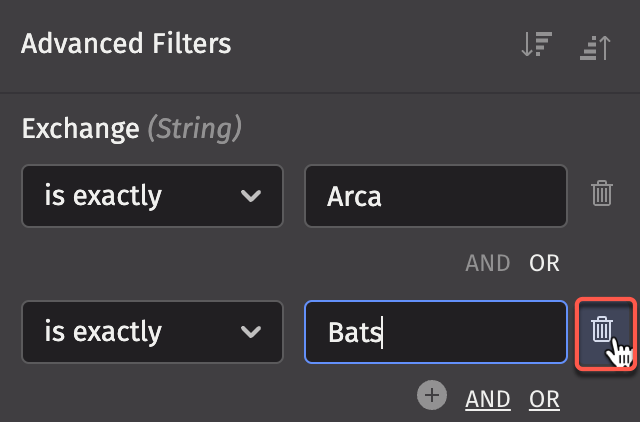Screen dimensions: 640x422
Task: Click the (String) data type label
Action: [x=195, y=128]
